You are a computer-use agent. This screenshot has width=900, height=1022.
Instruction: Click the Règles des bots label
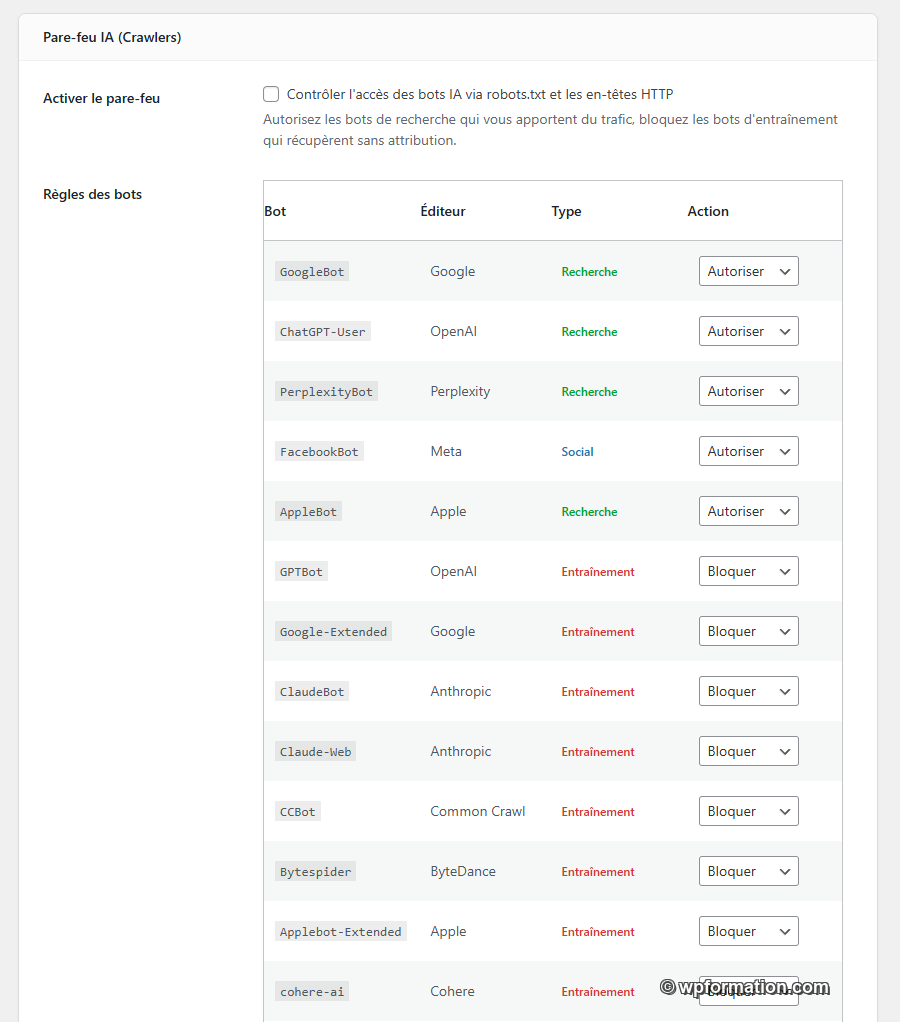93,194
